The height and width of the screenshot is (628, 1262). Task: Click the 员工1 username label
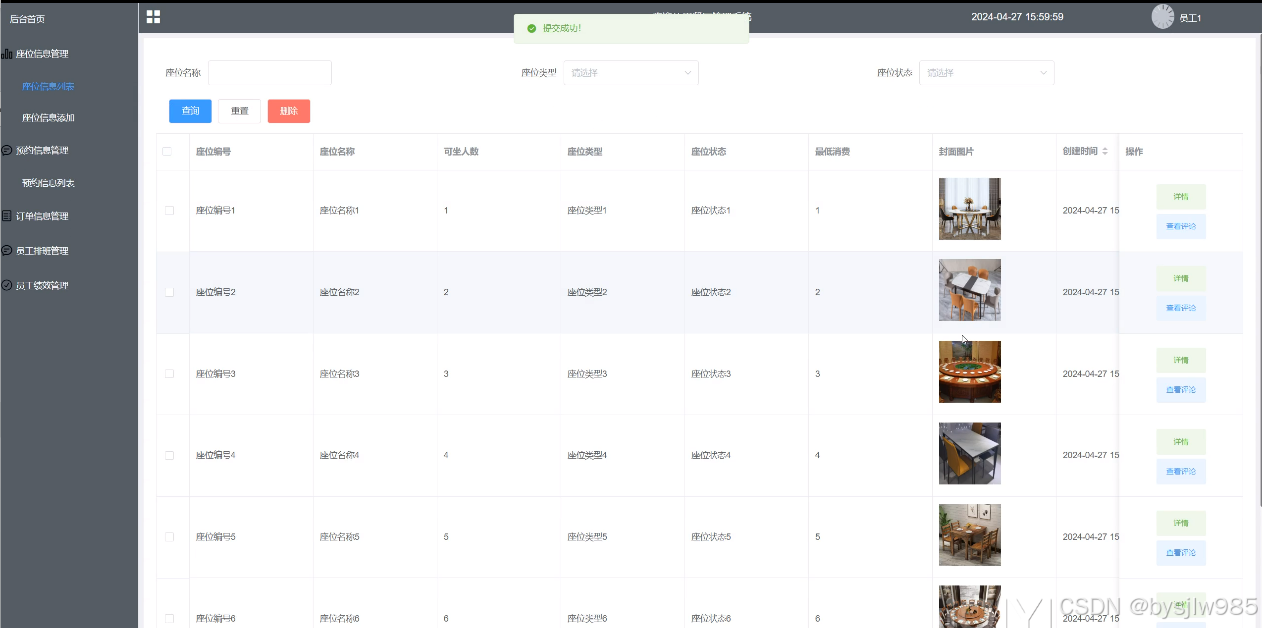pos(1190,18)
